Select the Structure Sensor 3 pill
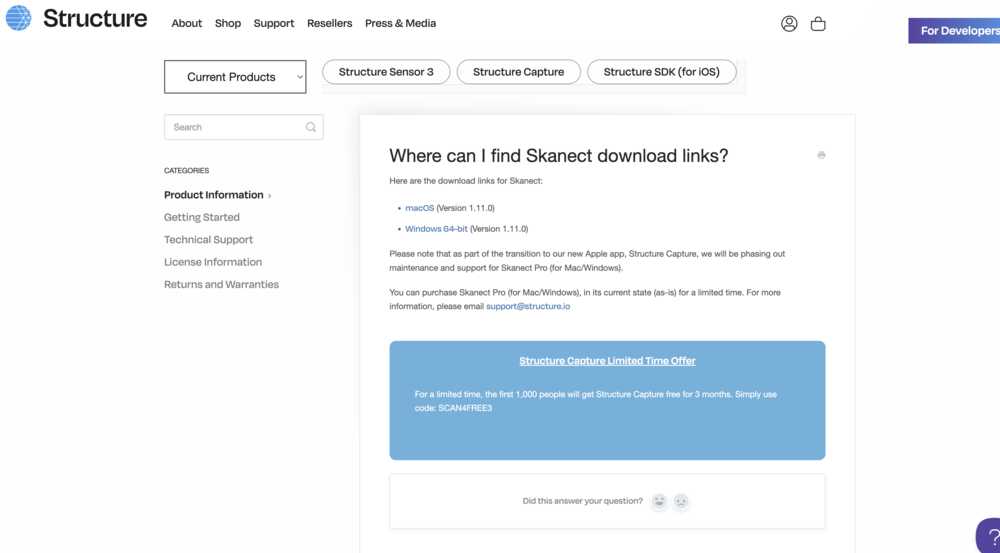Screen dimensions: 1000x553 pos(386,72)
